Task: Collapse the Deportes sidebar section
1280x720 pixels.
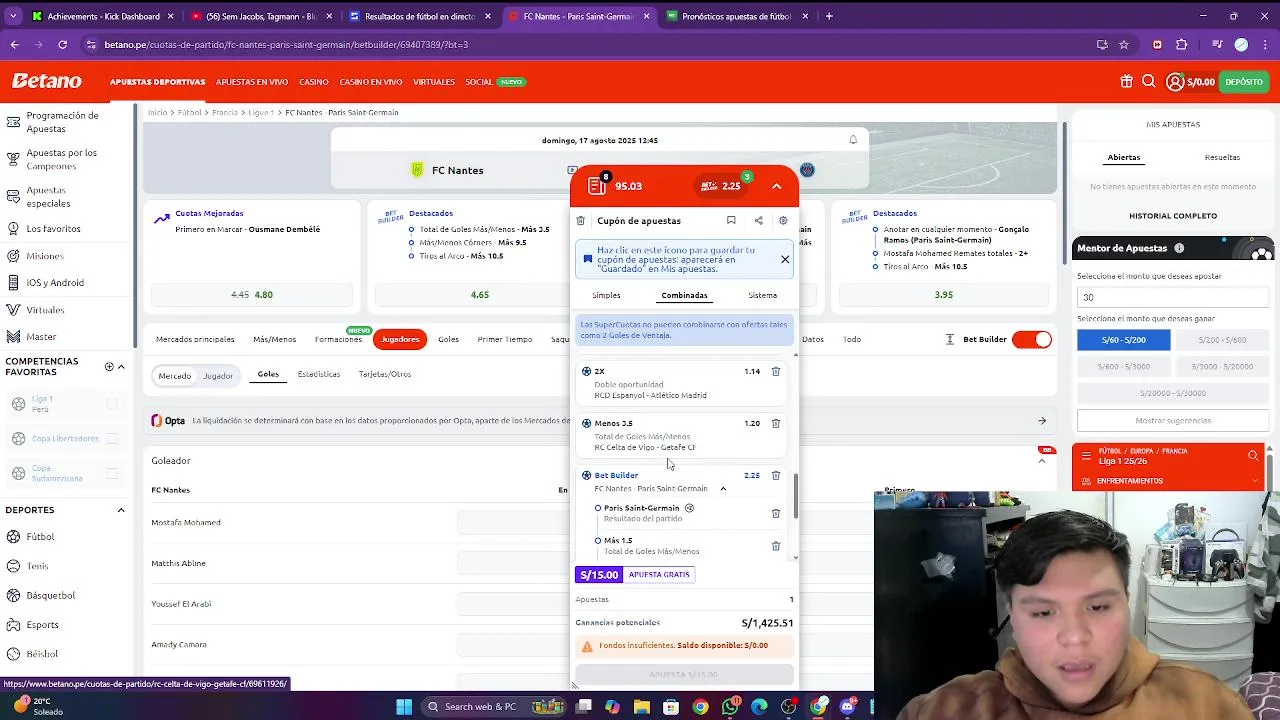Action: 121,510
